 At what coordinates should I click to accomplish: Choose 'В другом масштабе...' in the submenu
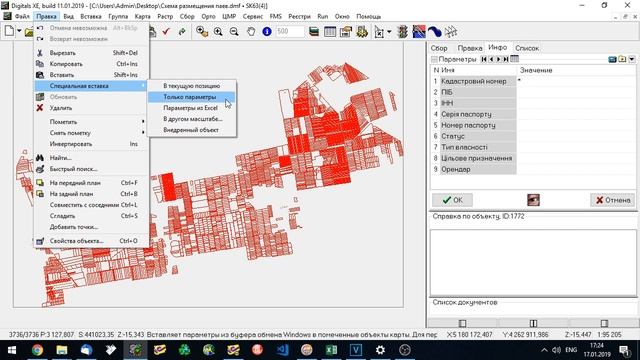pyautogui.click(x=191, y=119)
